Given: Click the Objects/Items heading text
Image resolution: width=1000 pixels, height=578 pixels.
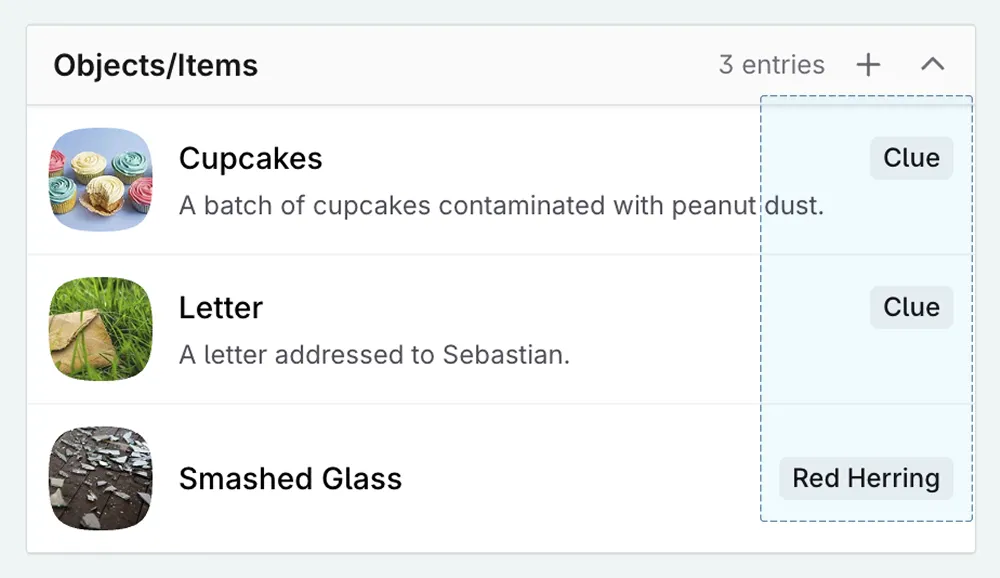Looking at the screenshot, I should tap(155, 65).
